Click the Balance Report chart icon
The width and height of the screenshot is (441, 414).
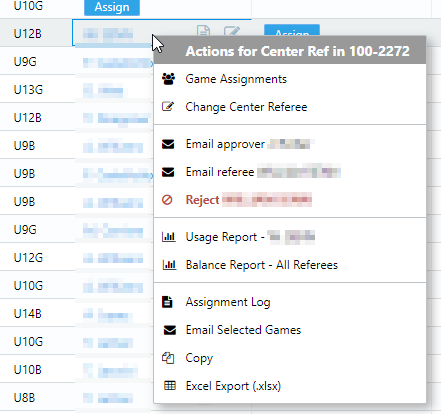(x=169, y=265)
